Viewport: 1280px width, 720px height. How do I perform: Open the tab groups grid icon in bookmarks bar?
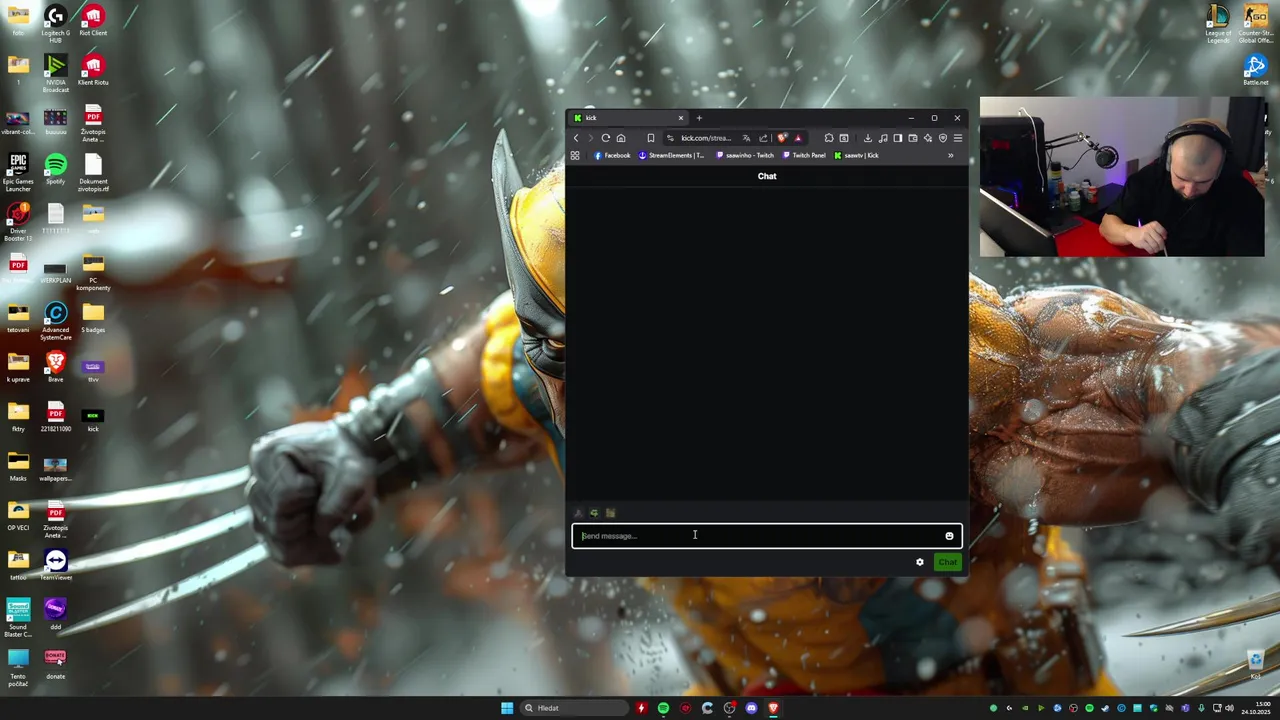click(x=575, y=156)
